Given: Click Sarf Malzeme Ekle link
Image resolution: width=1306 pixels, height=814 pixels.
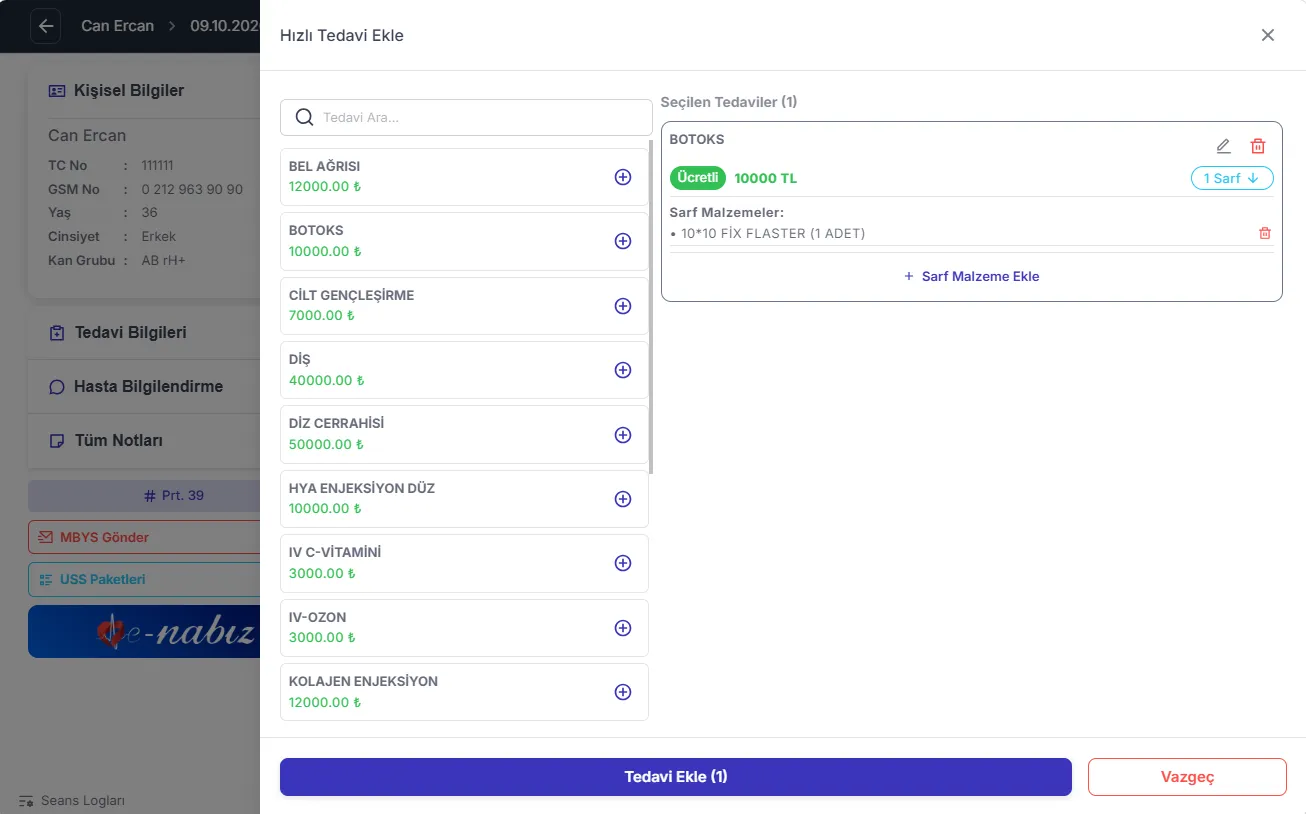Looking at the screenshot, I should point(972,276).
